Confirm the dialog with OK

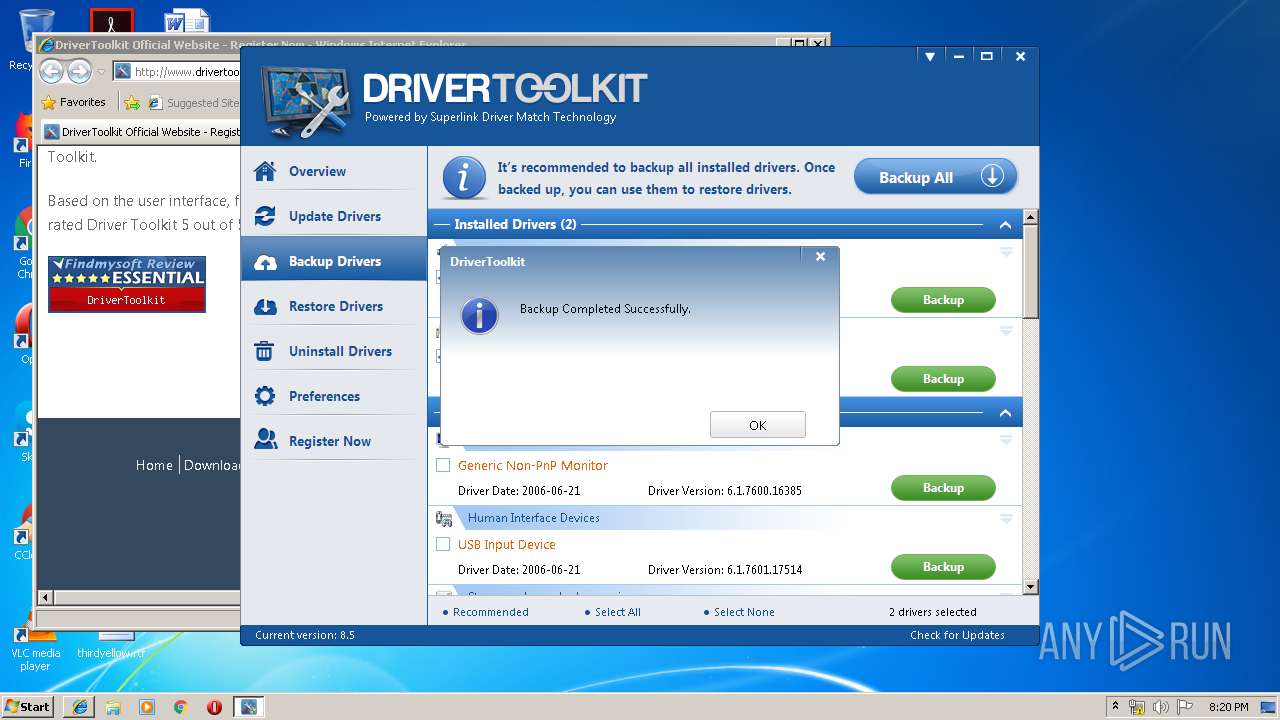click(757, 425)
